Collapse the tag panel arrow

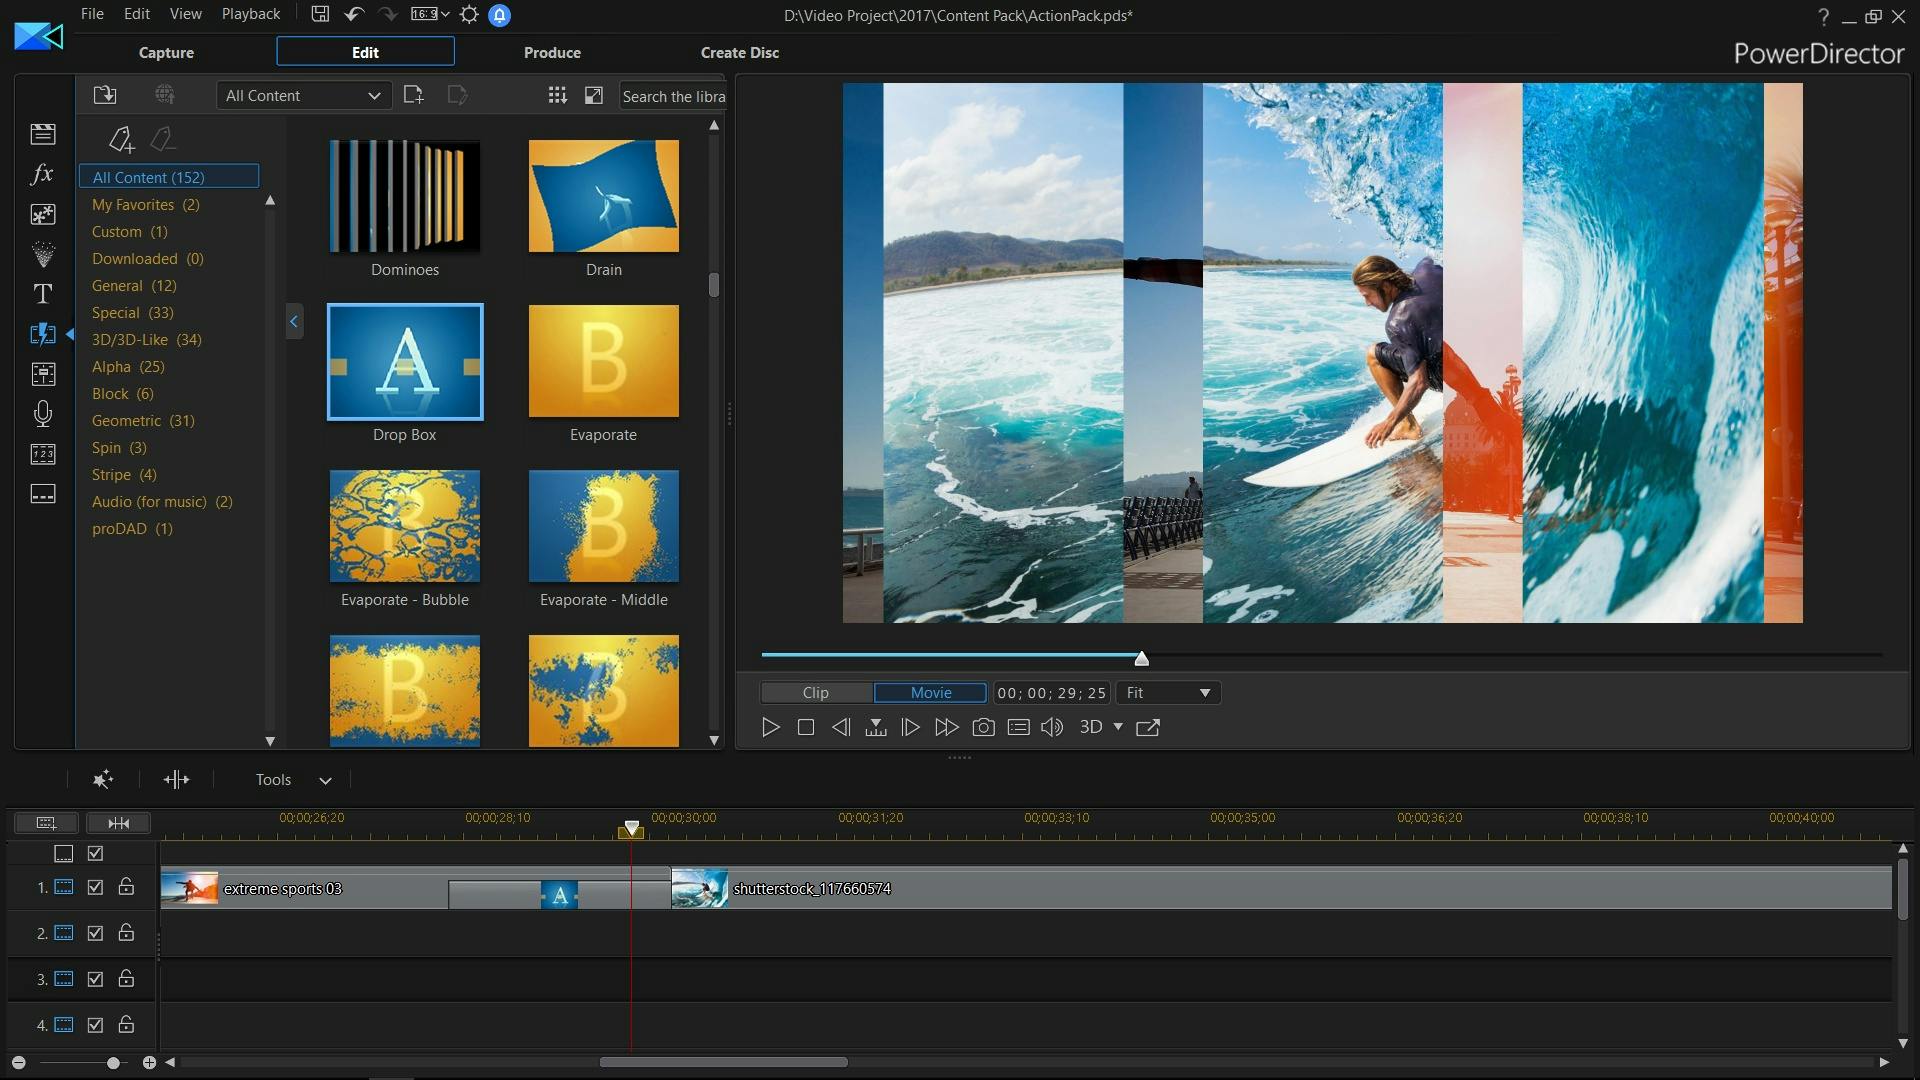coord(294,321)
